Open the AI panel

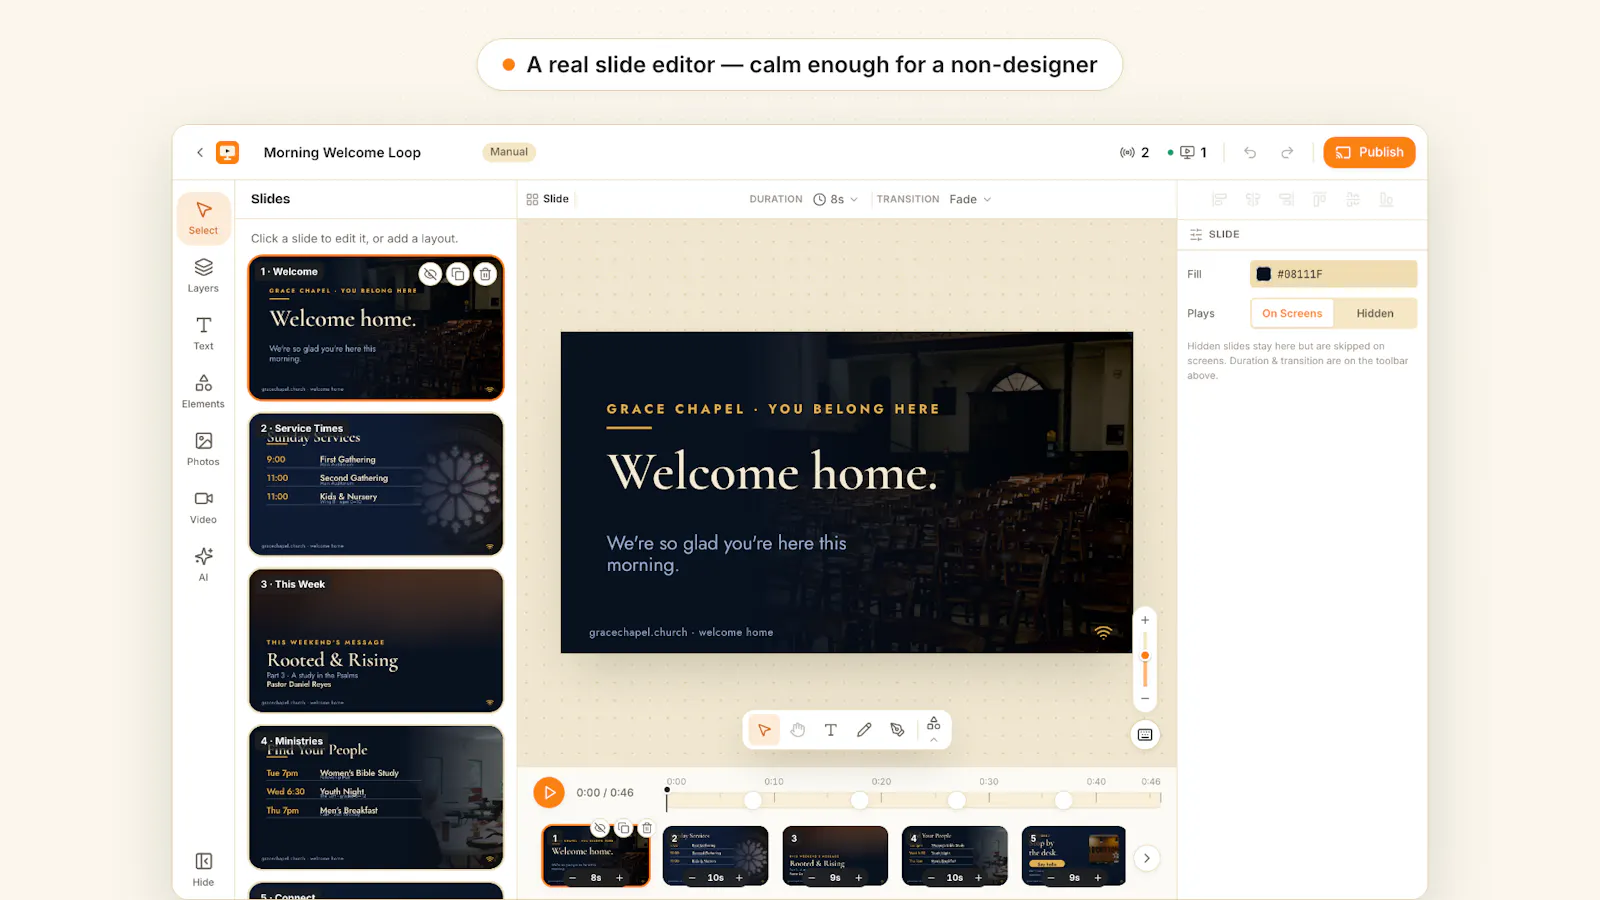[203, 564]
